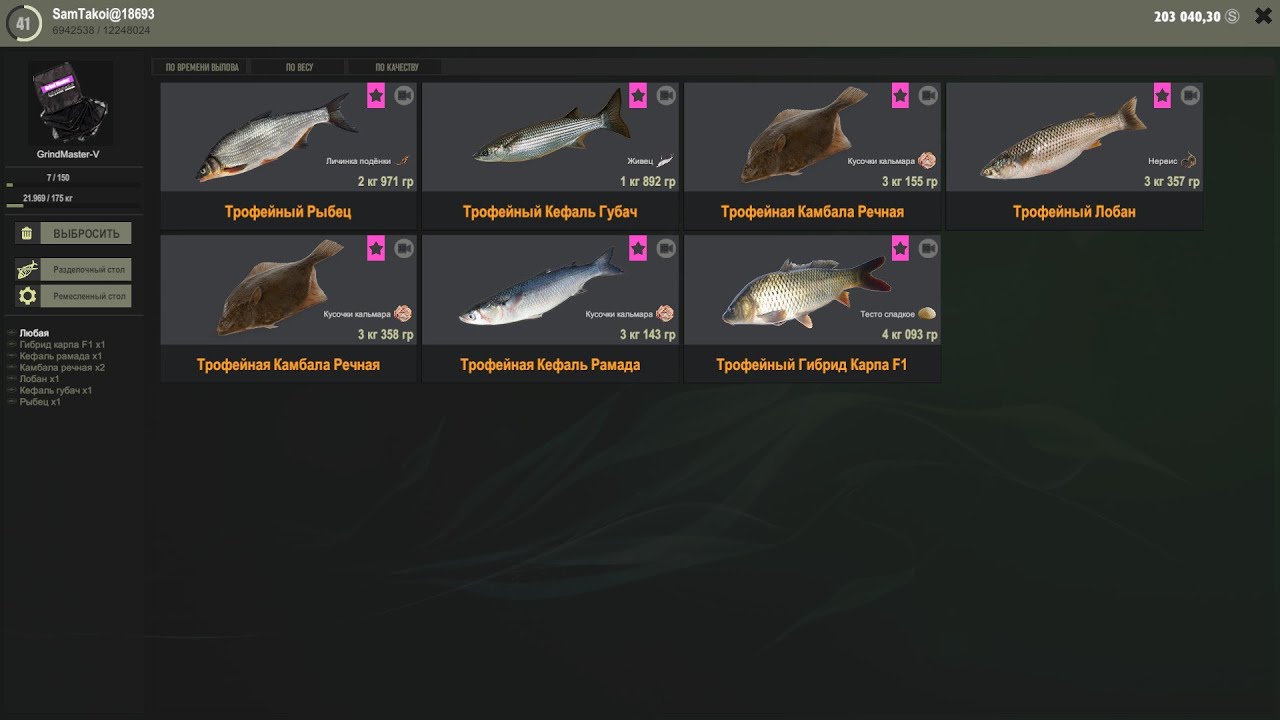Click the camera icon on Трофейный Кефаль Губач
The image size is (1280, 720).
tap(666, 96)
